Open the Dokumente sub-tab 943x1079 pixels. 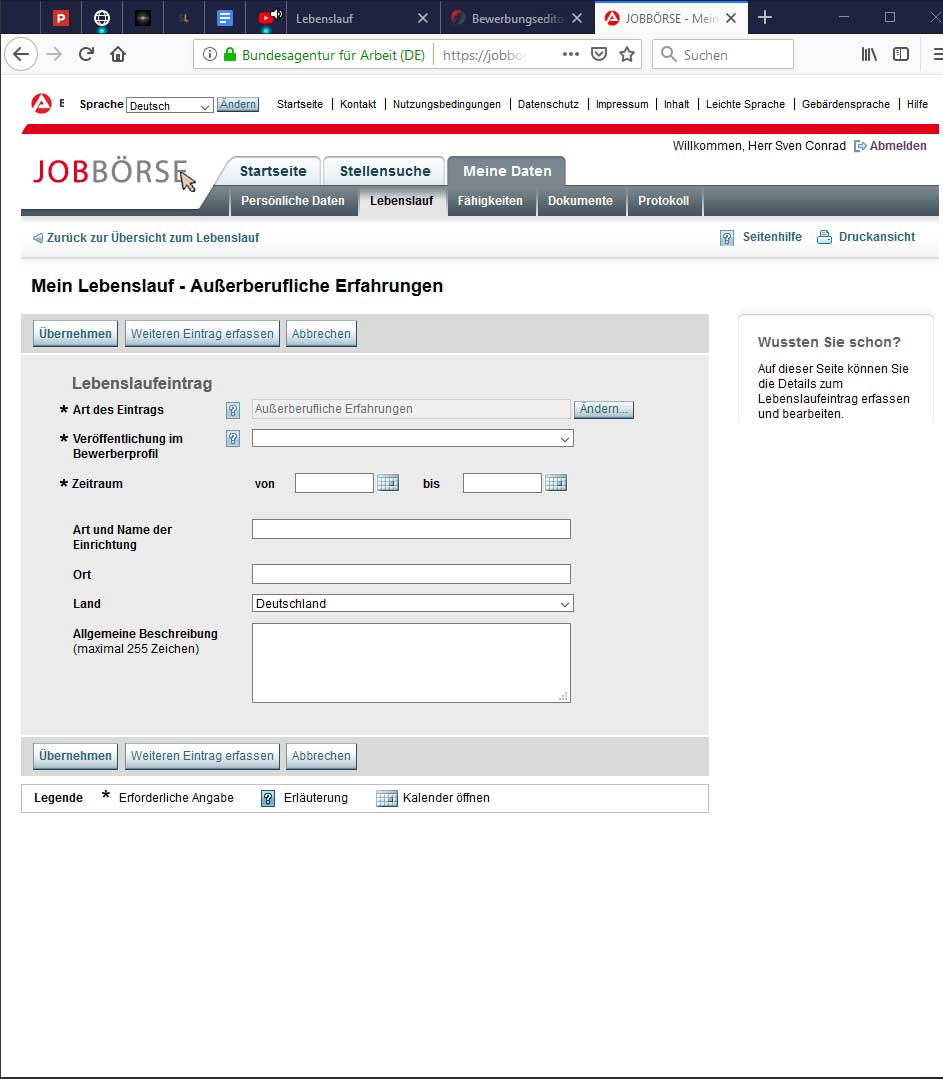[x=580, y=201]
